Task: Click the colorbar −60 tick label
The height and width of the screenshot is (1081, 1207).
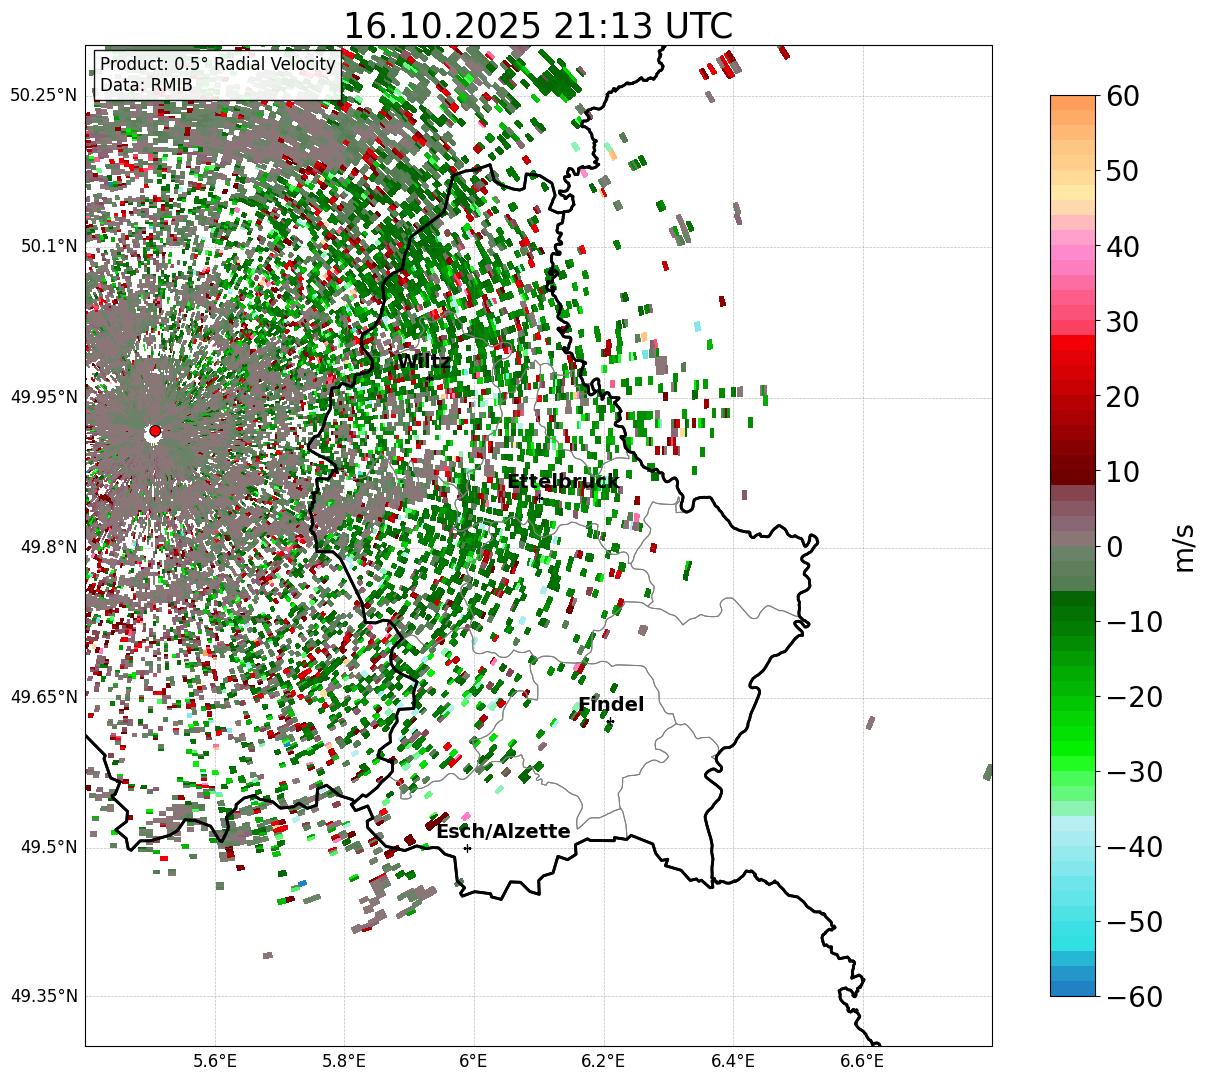Action: click(x=1133, y=997)
